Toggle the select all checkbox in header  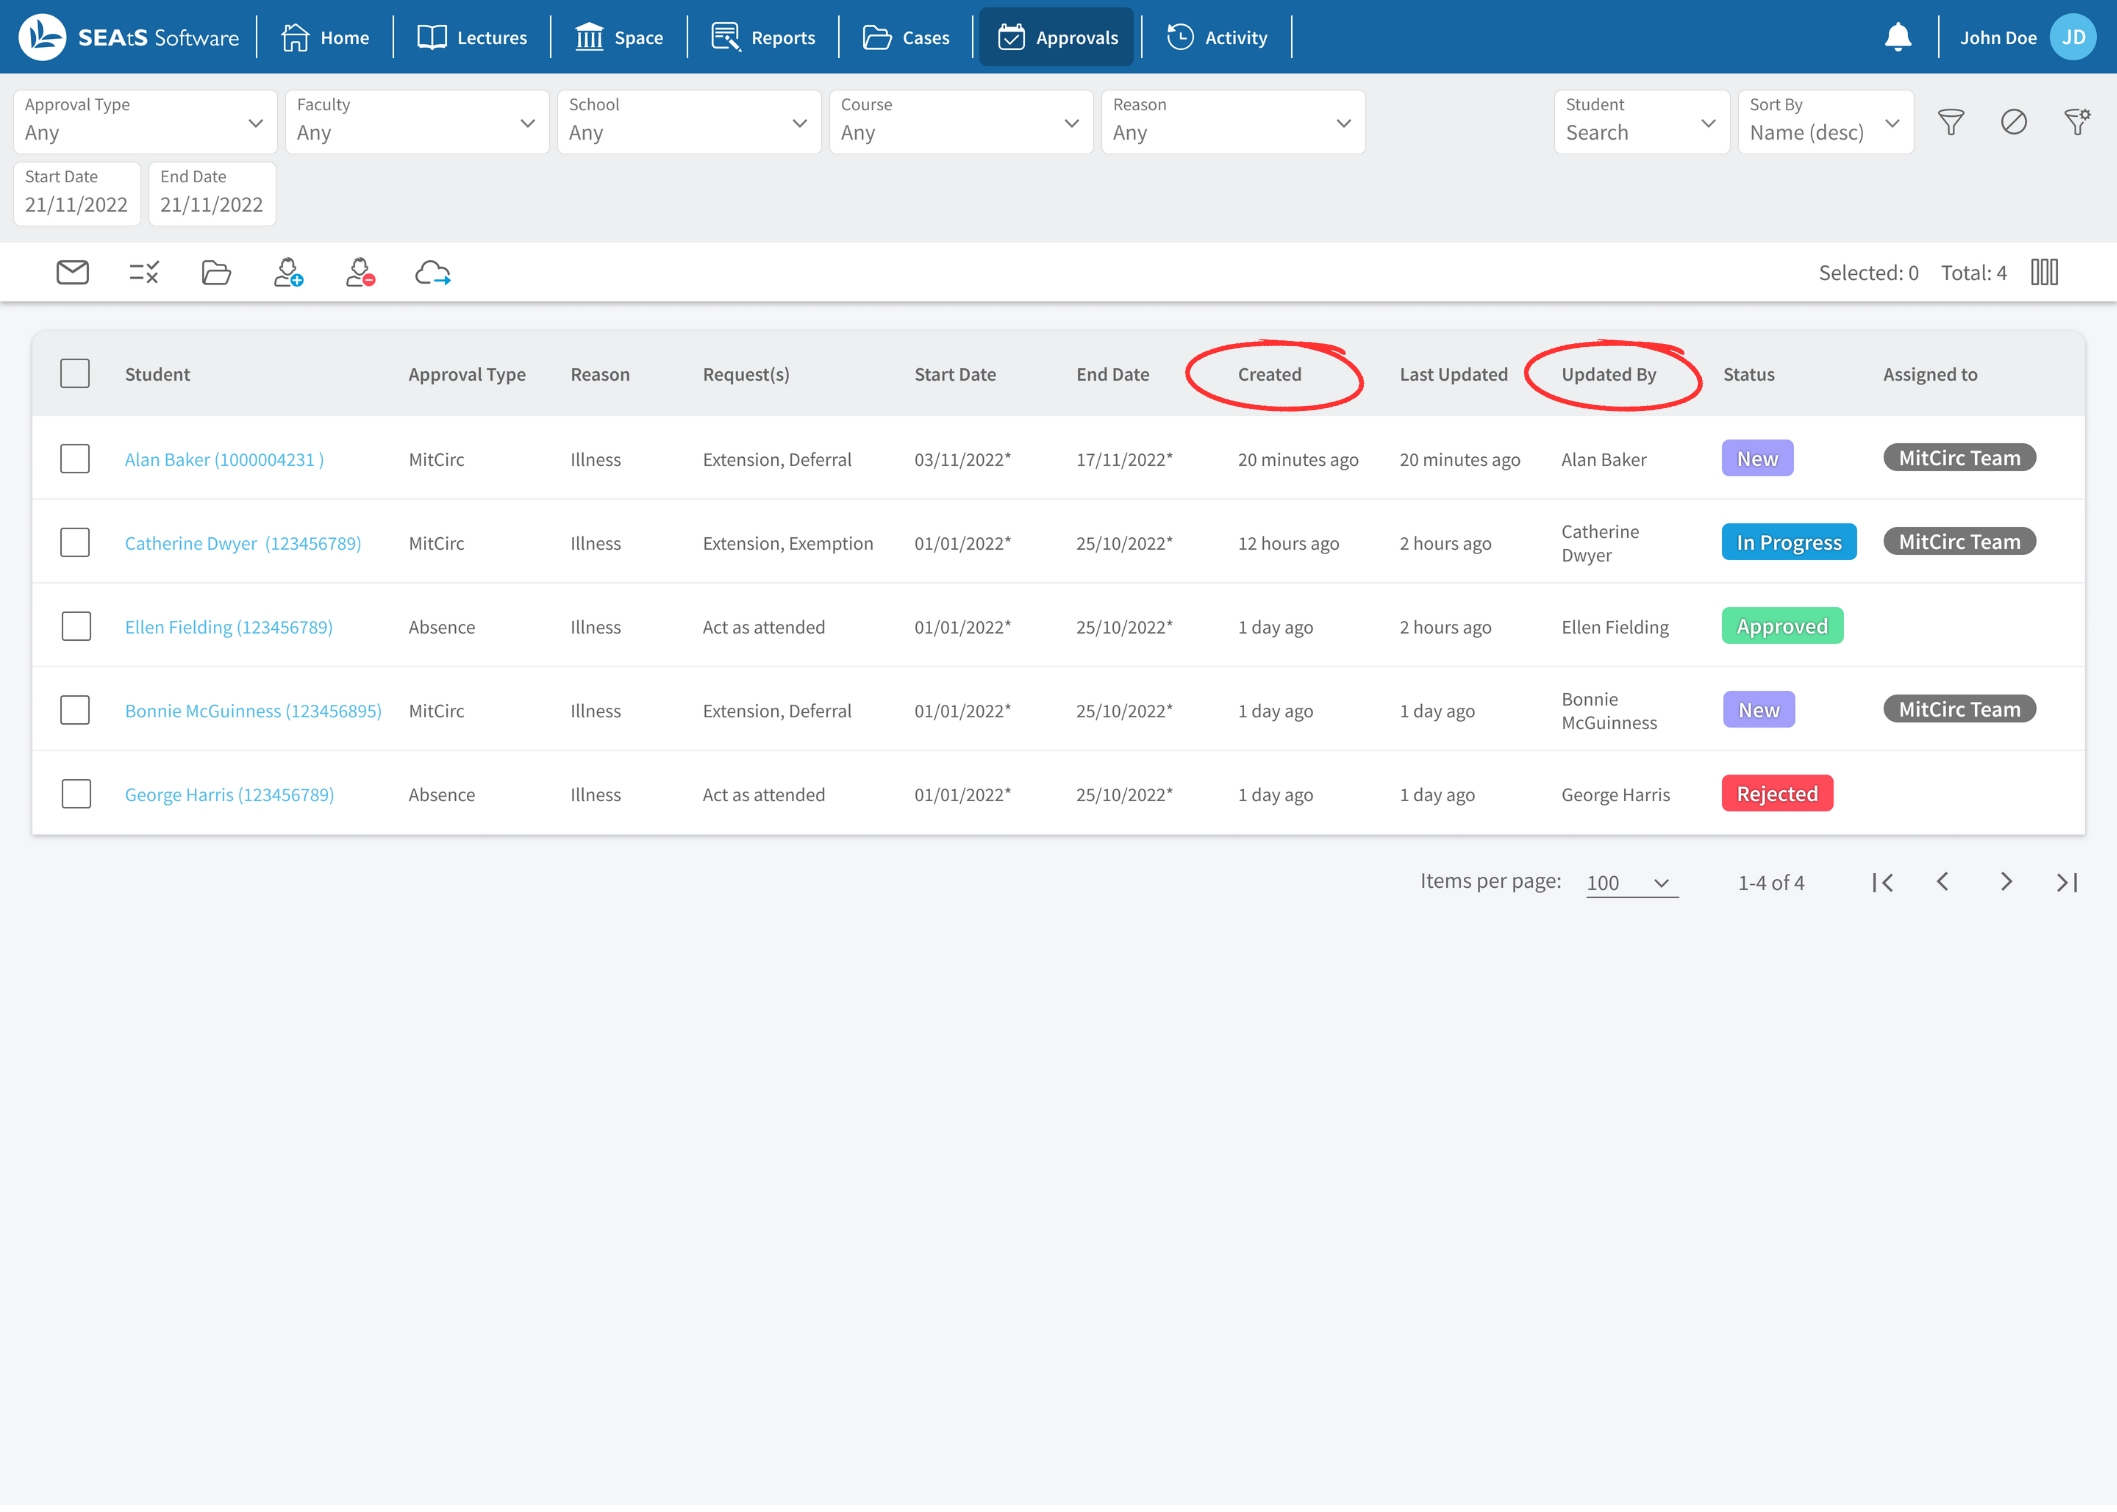coord(75,371)
